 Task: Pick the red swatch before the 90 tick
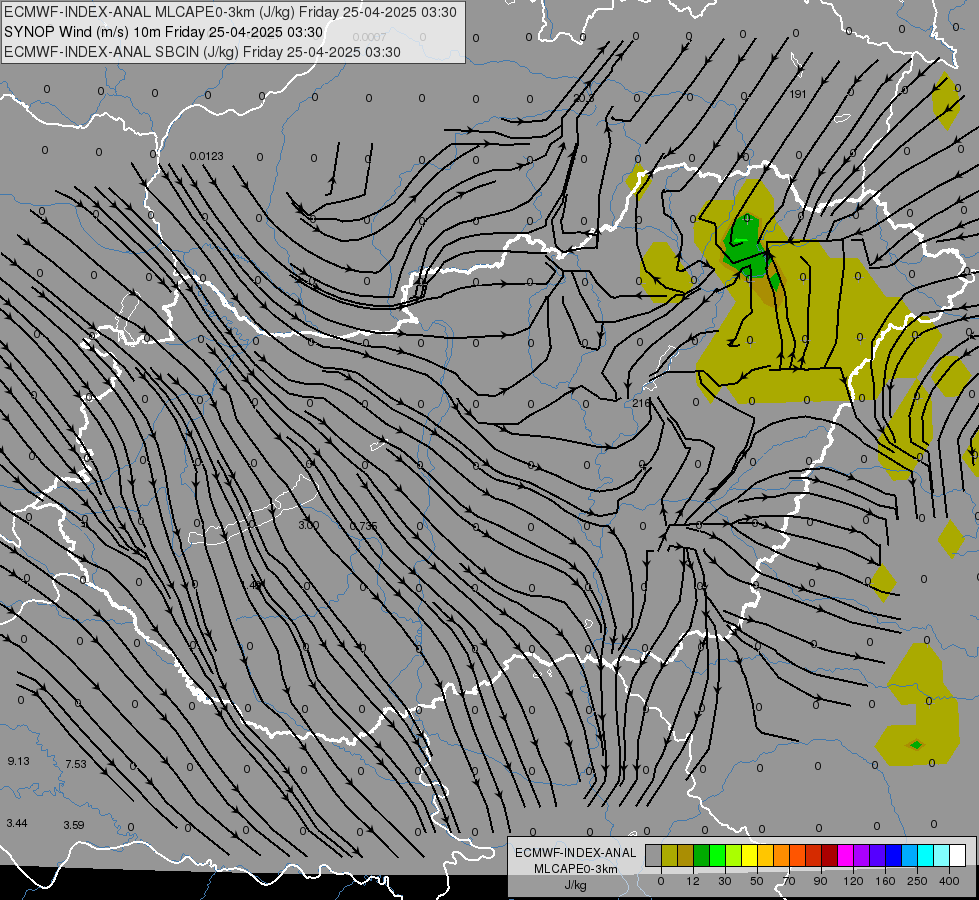pyautogui.click(x=814, y=855)
